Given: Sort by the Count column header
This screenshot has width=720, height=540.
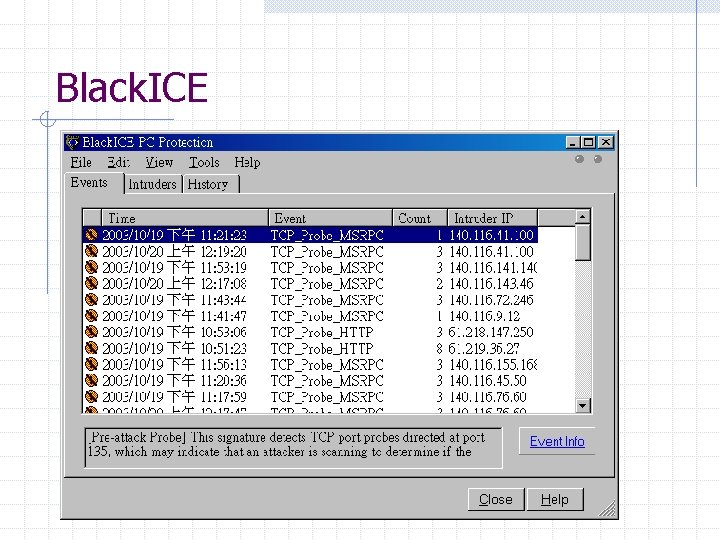Looking at the screenshot, I should click(x=420, y=218).
